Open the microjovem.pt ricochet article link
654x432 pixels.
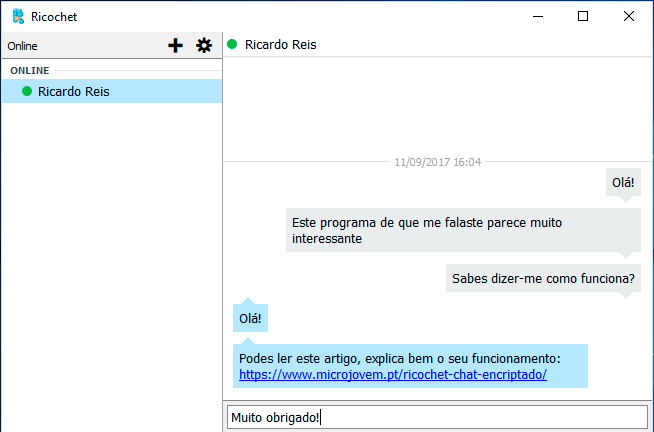tap(392, 374)
